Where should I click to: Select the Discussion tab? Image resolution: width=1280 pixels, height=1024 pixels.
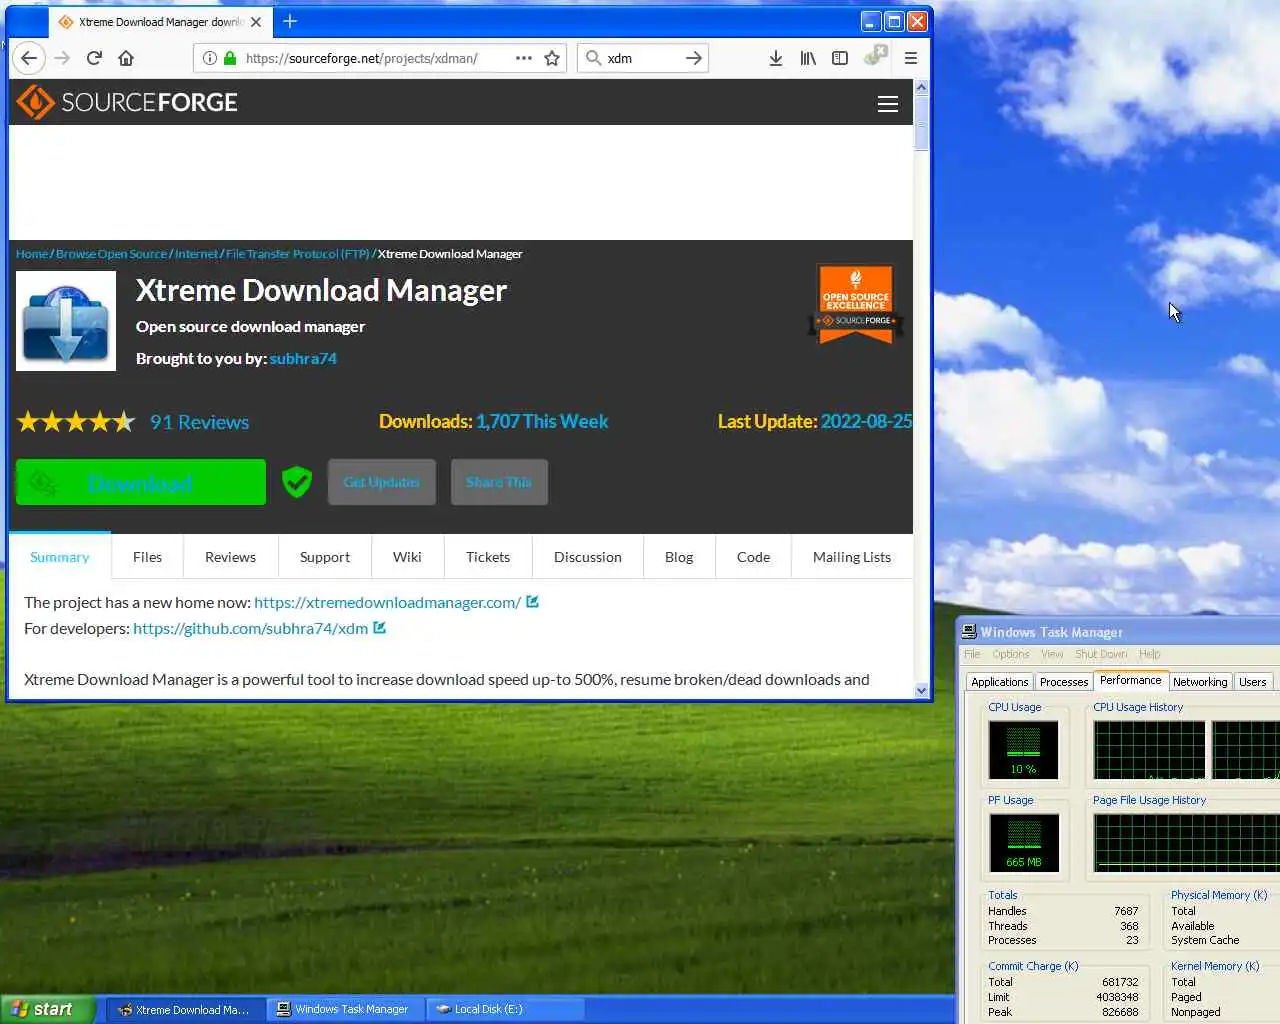coord(588,557)
